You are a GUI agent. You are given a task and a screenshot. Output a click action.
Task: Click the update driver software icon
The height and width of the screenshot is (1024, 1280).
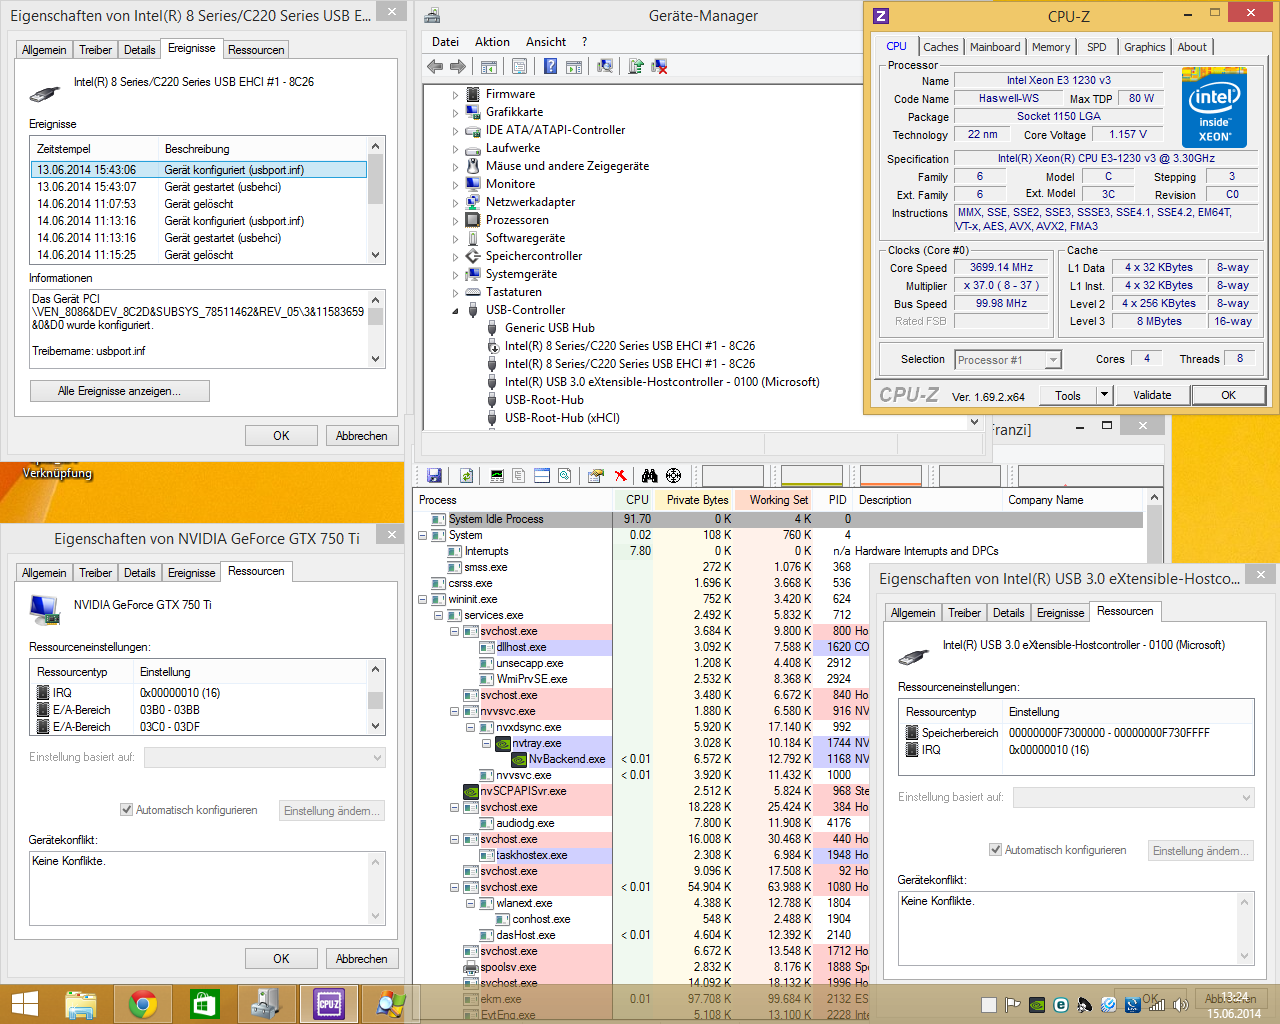coord(636,66)
